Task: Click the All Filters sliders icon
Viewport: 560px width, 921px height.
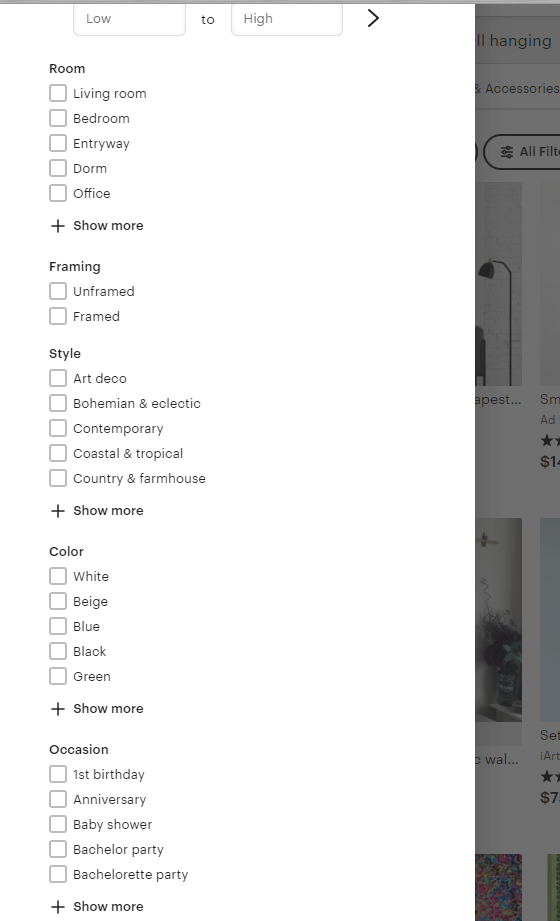Action: (x=507, y=152)
